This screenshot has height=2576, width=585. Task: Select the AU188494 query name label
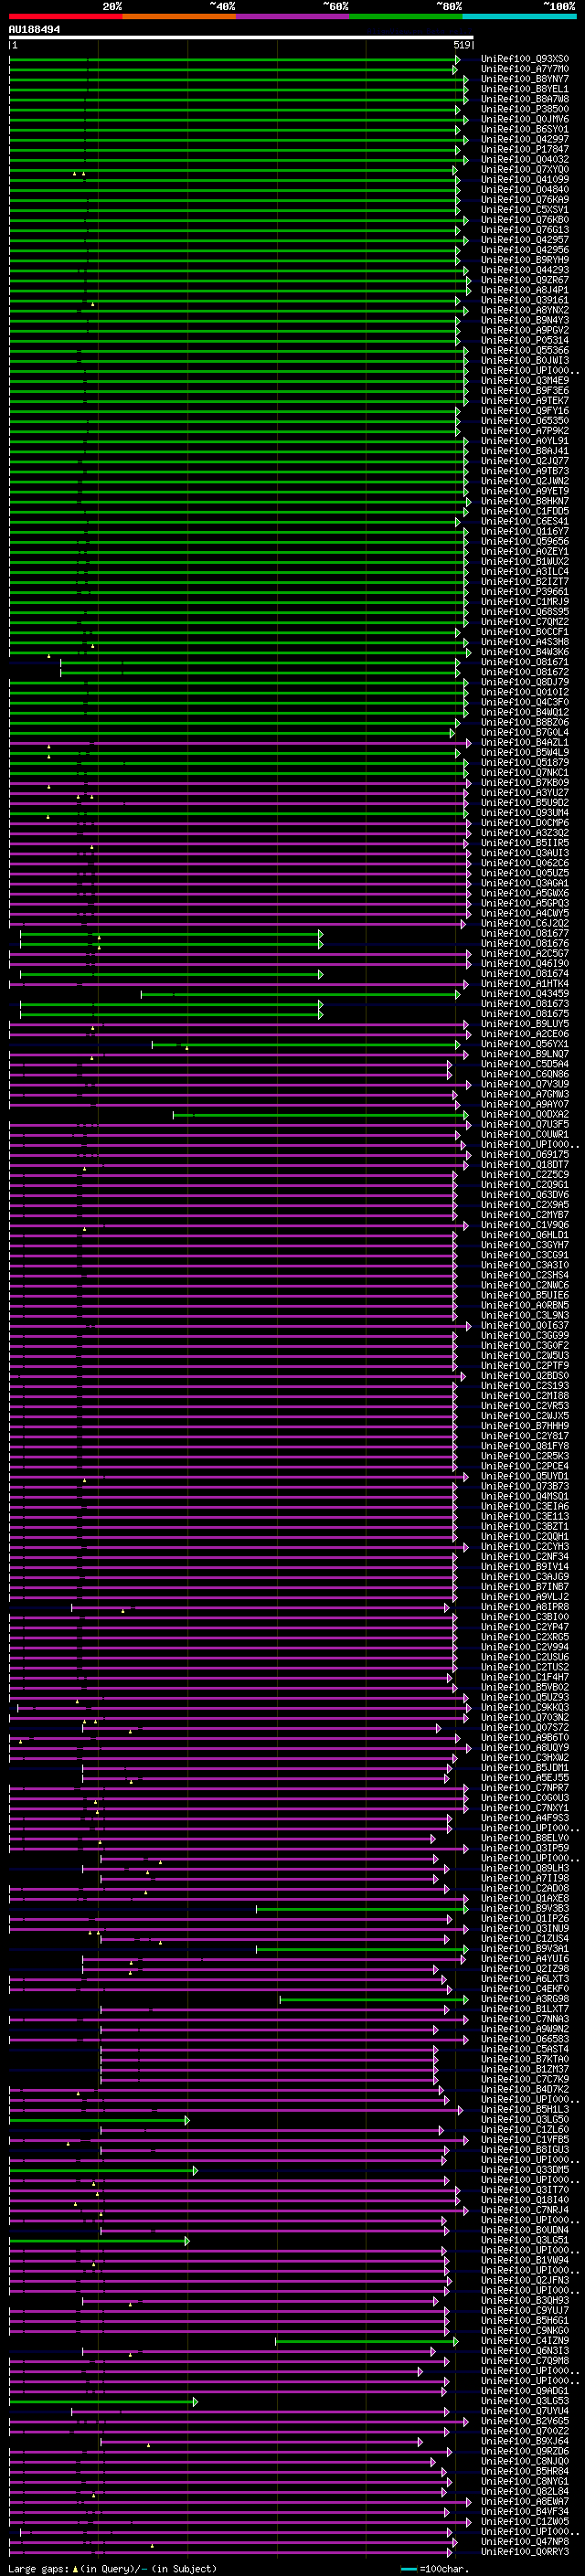pos(34,30)
